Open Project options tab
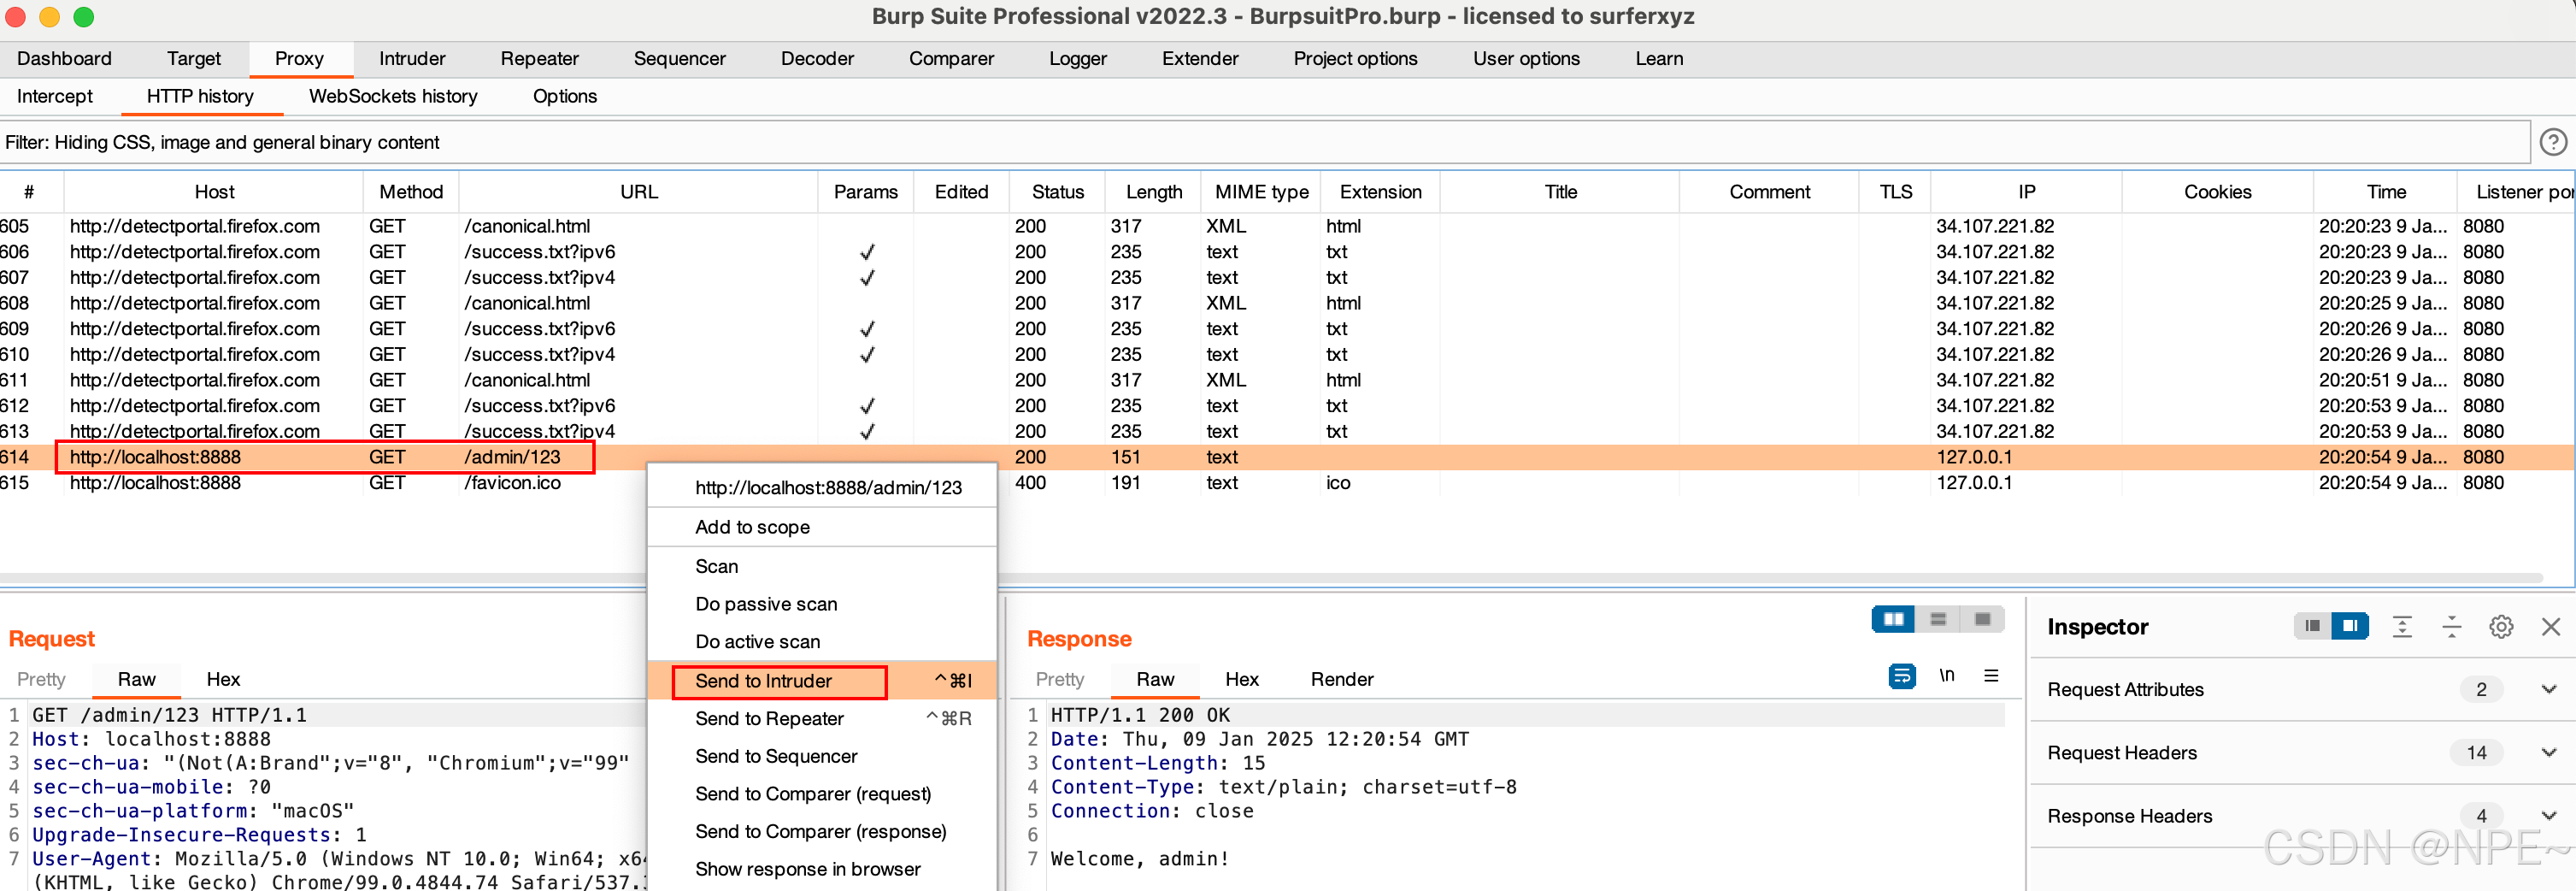This screenshot has width=2576, height=891. [1355, 59]
